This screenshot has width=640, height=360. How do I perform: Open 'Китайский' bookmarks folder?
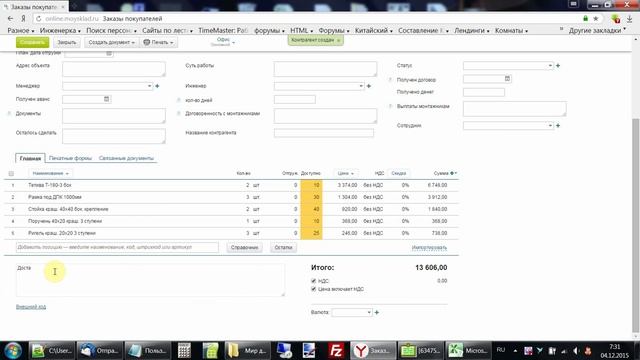(x=373, y=31)
